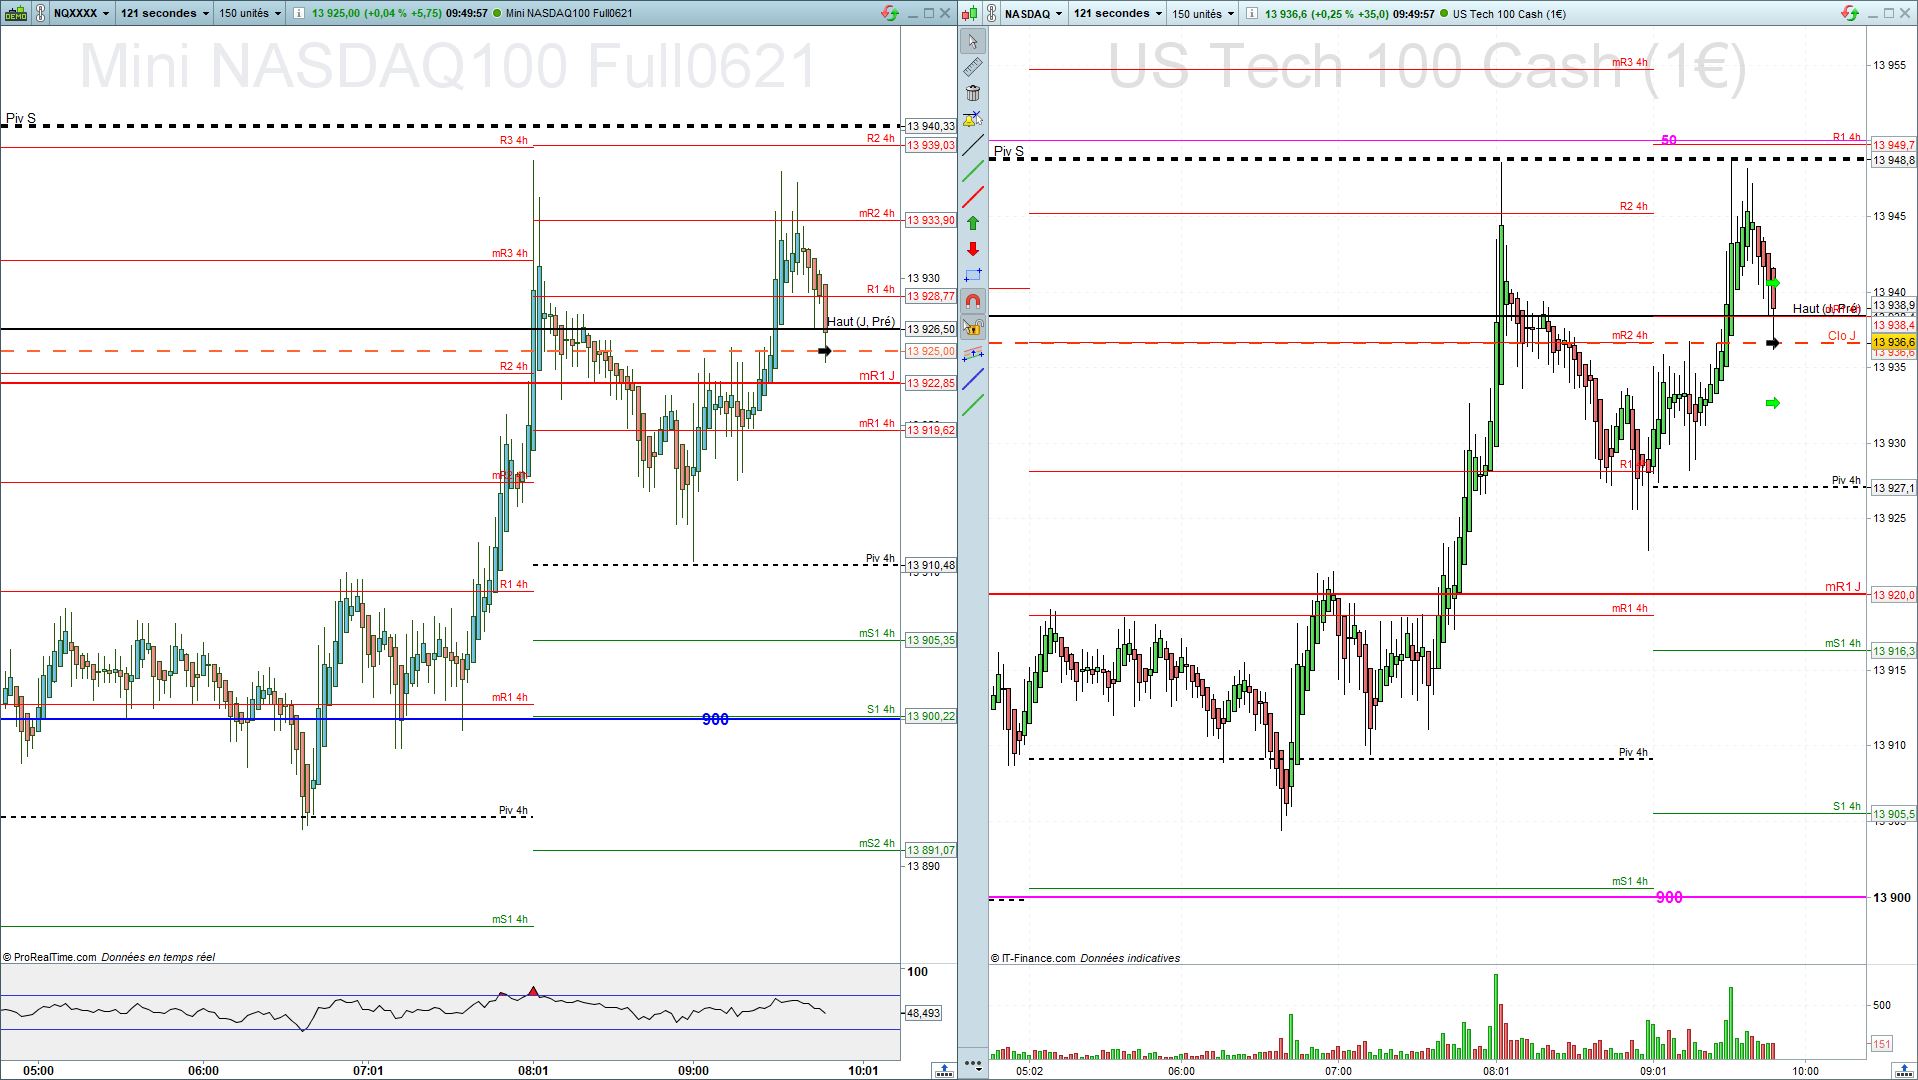Viewport: 1918px width, 1080px height.
Task: Click the DEMO candlestick icon in left chart
Action: (x=15, y=13)
